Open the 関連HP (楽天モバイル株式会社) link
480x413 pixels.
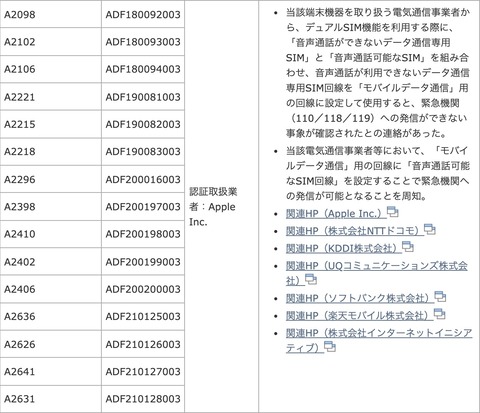point(359,315)
